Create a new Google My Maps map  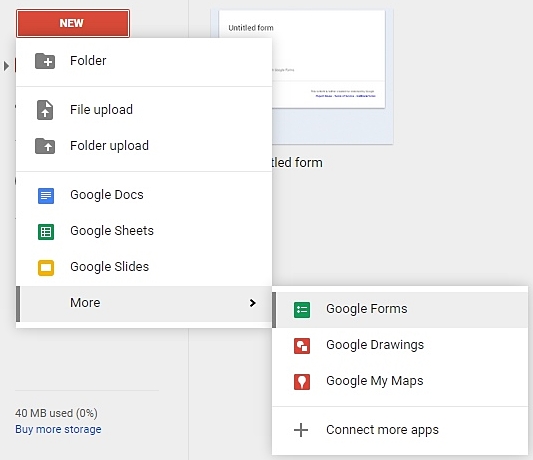400,381
